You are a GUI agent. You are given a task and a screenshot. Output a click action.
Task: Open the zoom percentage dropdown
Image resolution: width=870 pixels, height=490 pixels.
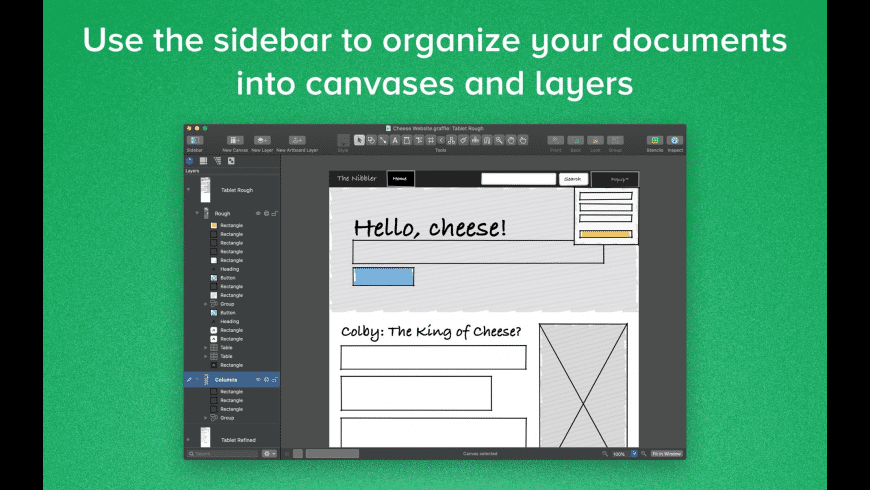(x=634, y=454)
